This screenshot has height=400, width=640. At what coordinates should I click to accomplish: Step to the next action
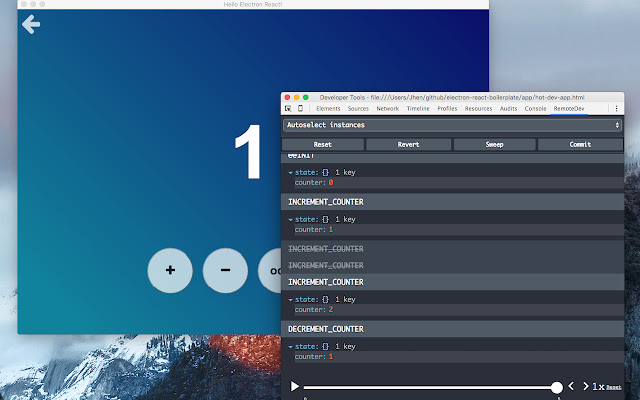coord(585,386)
